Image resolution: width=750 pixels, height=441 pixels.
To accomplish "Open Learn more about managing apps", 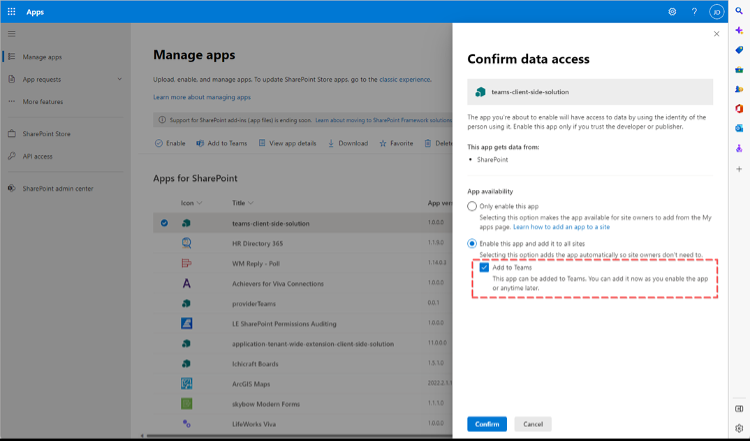I will pos(202,97).
